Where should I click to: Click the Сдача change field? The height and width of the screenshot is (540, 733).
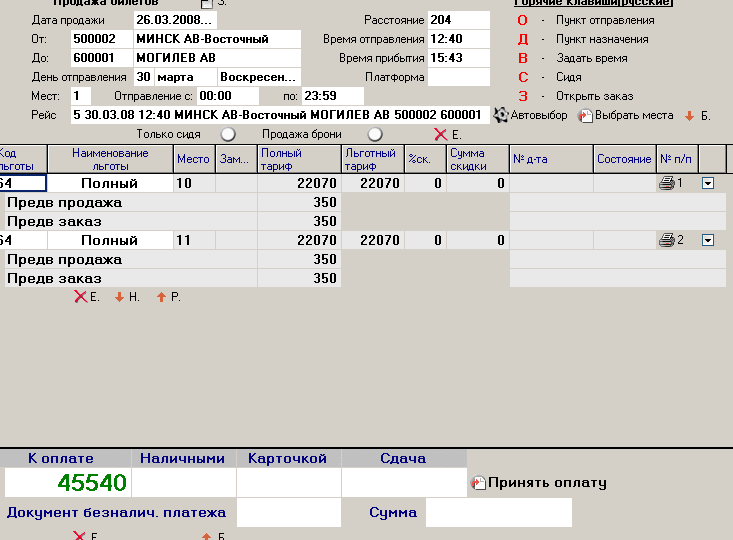pos(404,482)
